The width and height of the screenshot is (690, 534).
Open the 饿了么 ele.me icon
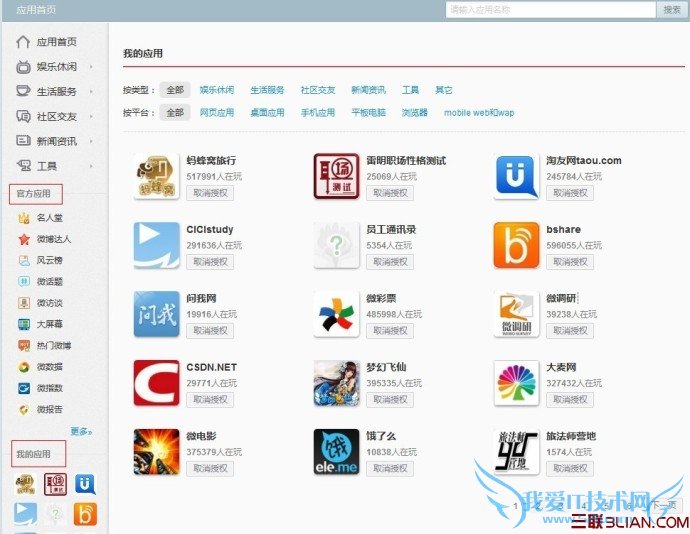[x=337, y=452]
